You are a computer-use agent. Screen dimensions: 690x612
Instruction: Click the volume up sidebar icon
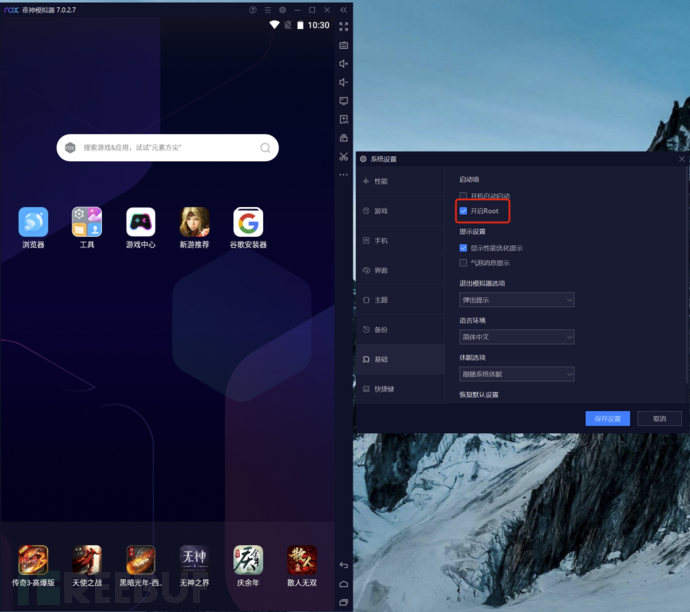(344, 64)
